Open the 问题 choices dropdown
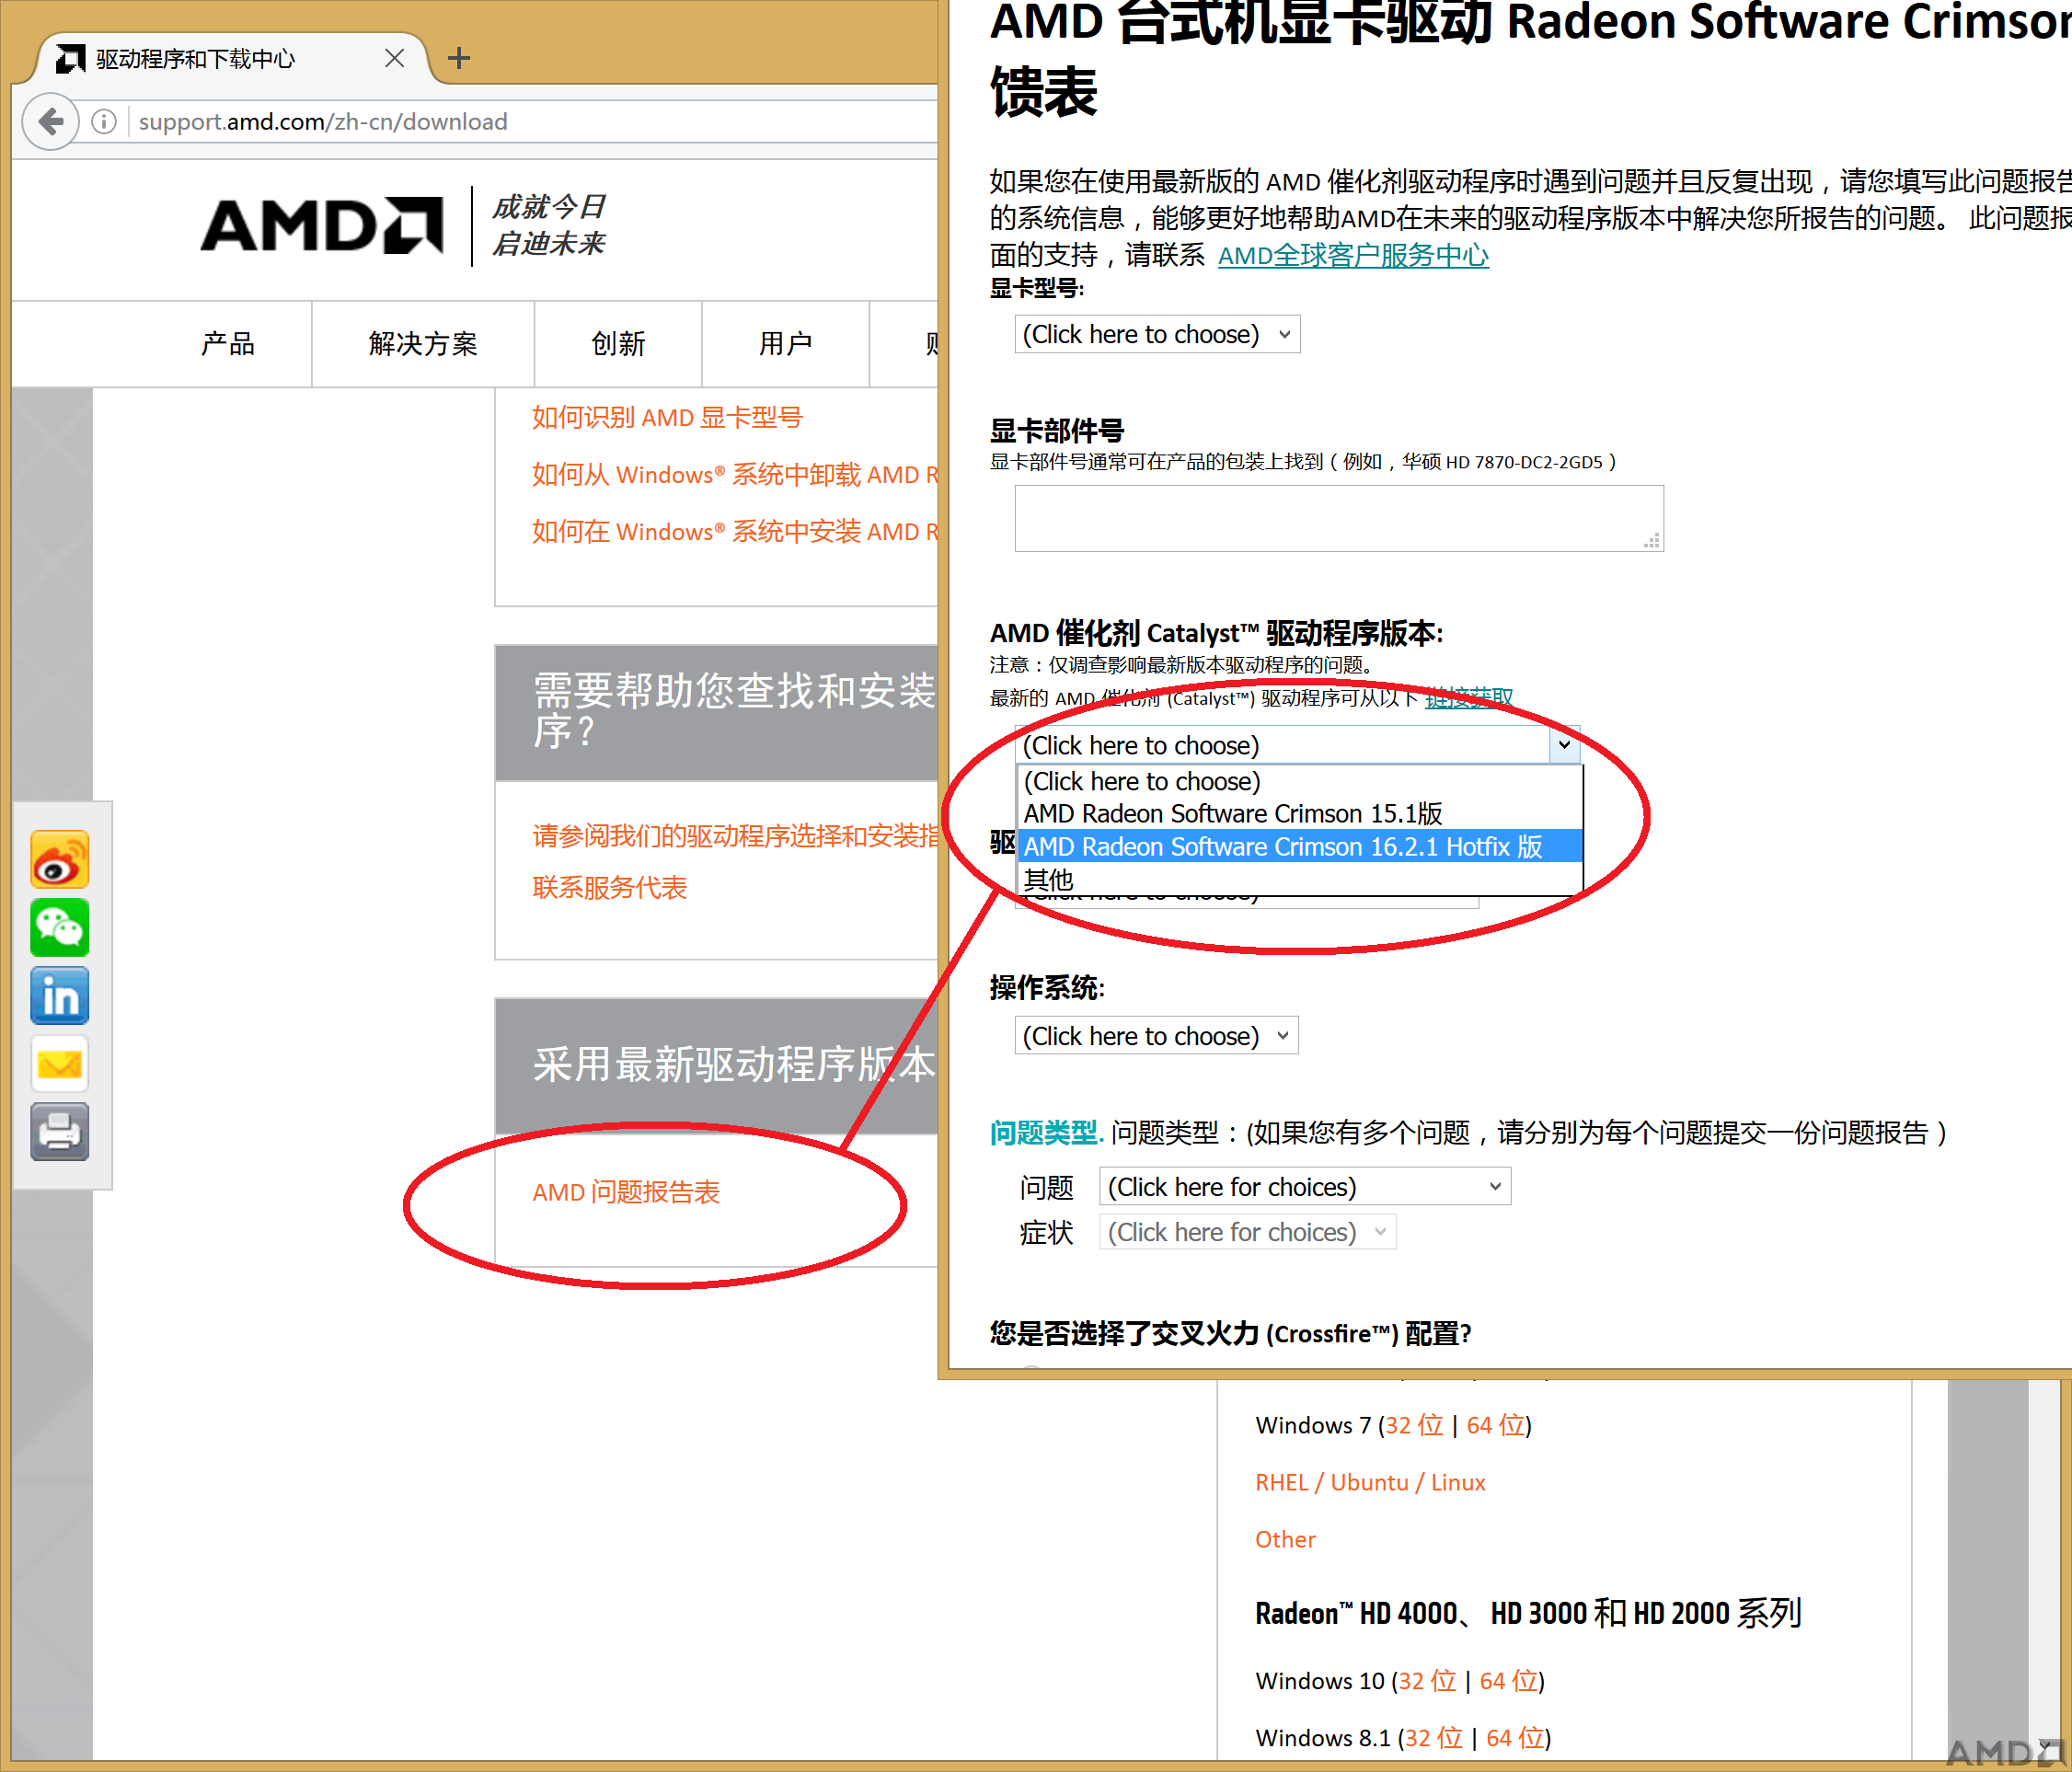The height and width of the screenshot is (1772, 2072). click(x=1305, y=1187)
